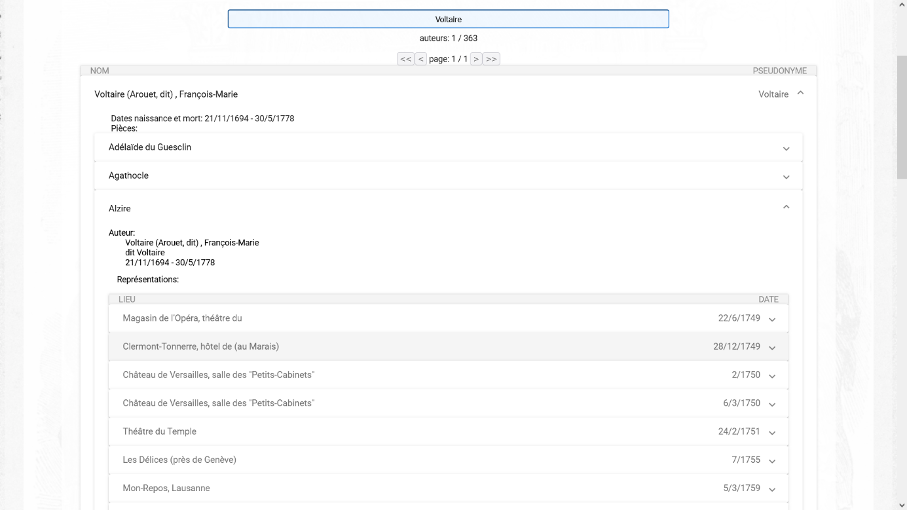Click the Voltaire search input field
This screenshot has height=510, width=908.
pyautogui.click(x=448, y=19)
